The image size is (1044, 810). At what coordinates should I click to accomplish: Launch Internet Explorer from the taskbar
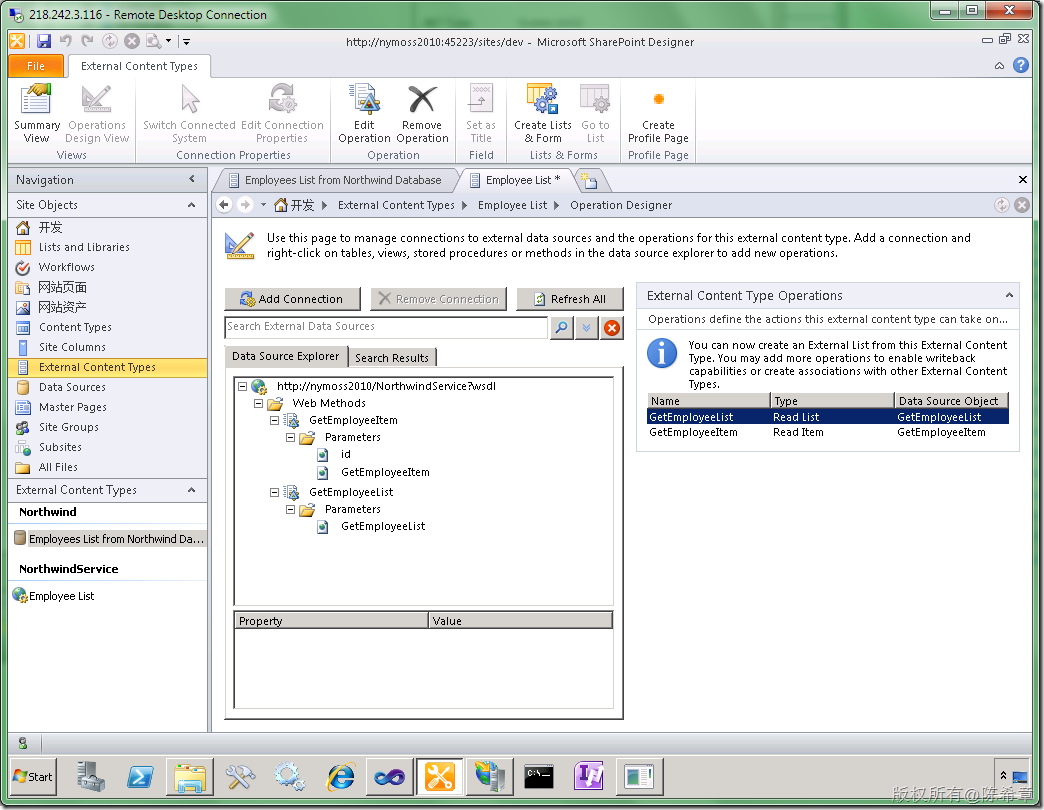click(x=340, y=777)
